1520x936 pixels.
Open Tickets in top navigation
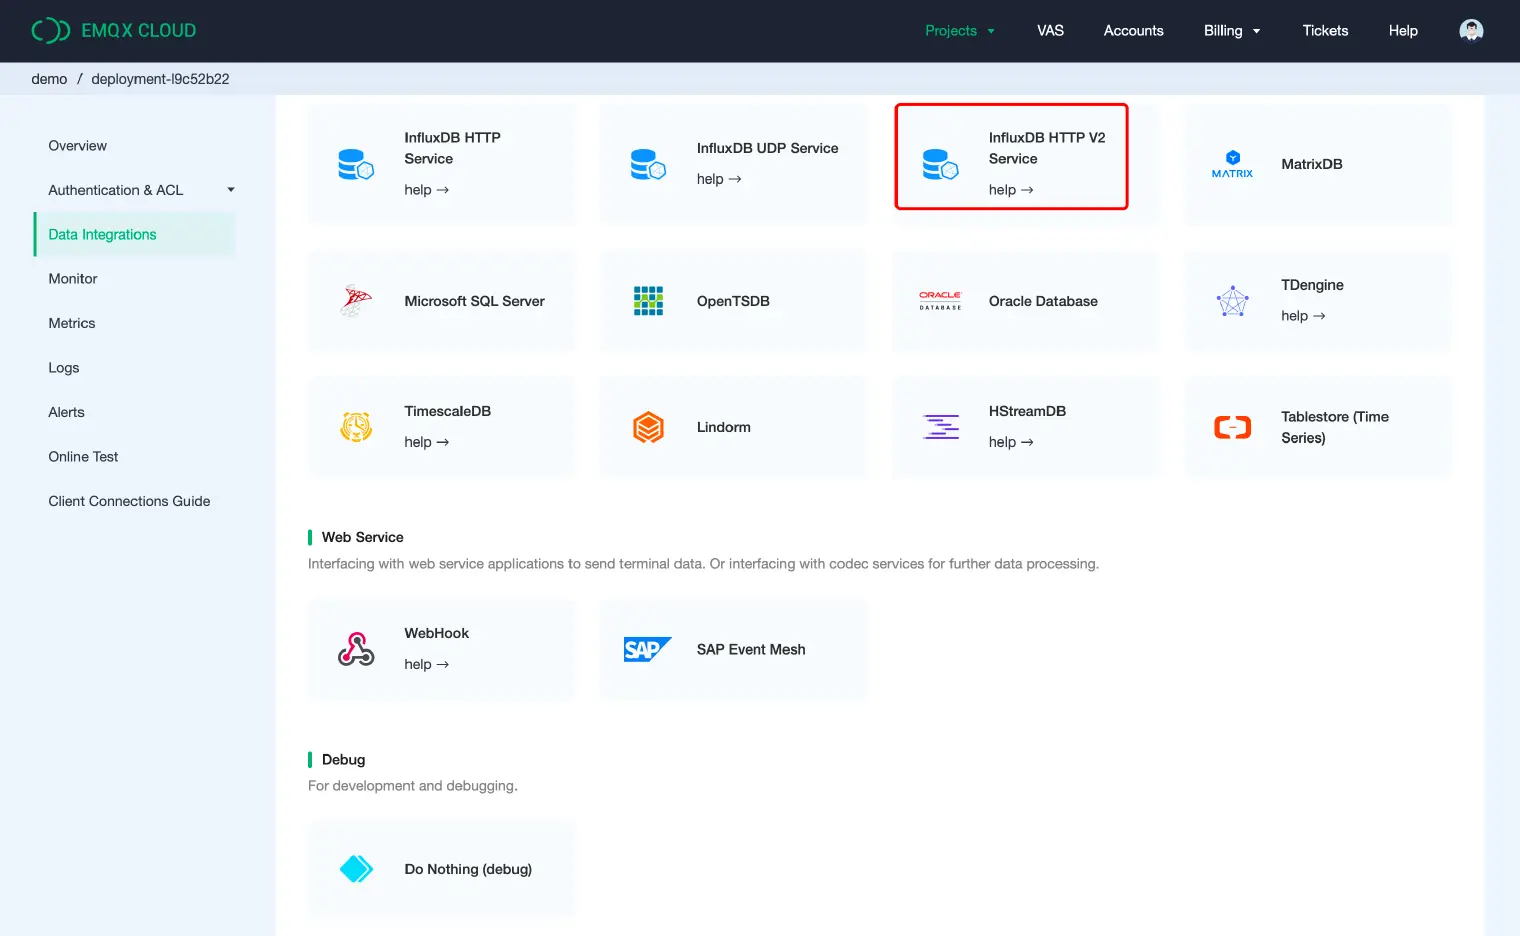(1325, 31)
